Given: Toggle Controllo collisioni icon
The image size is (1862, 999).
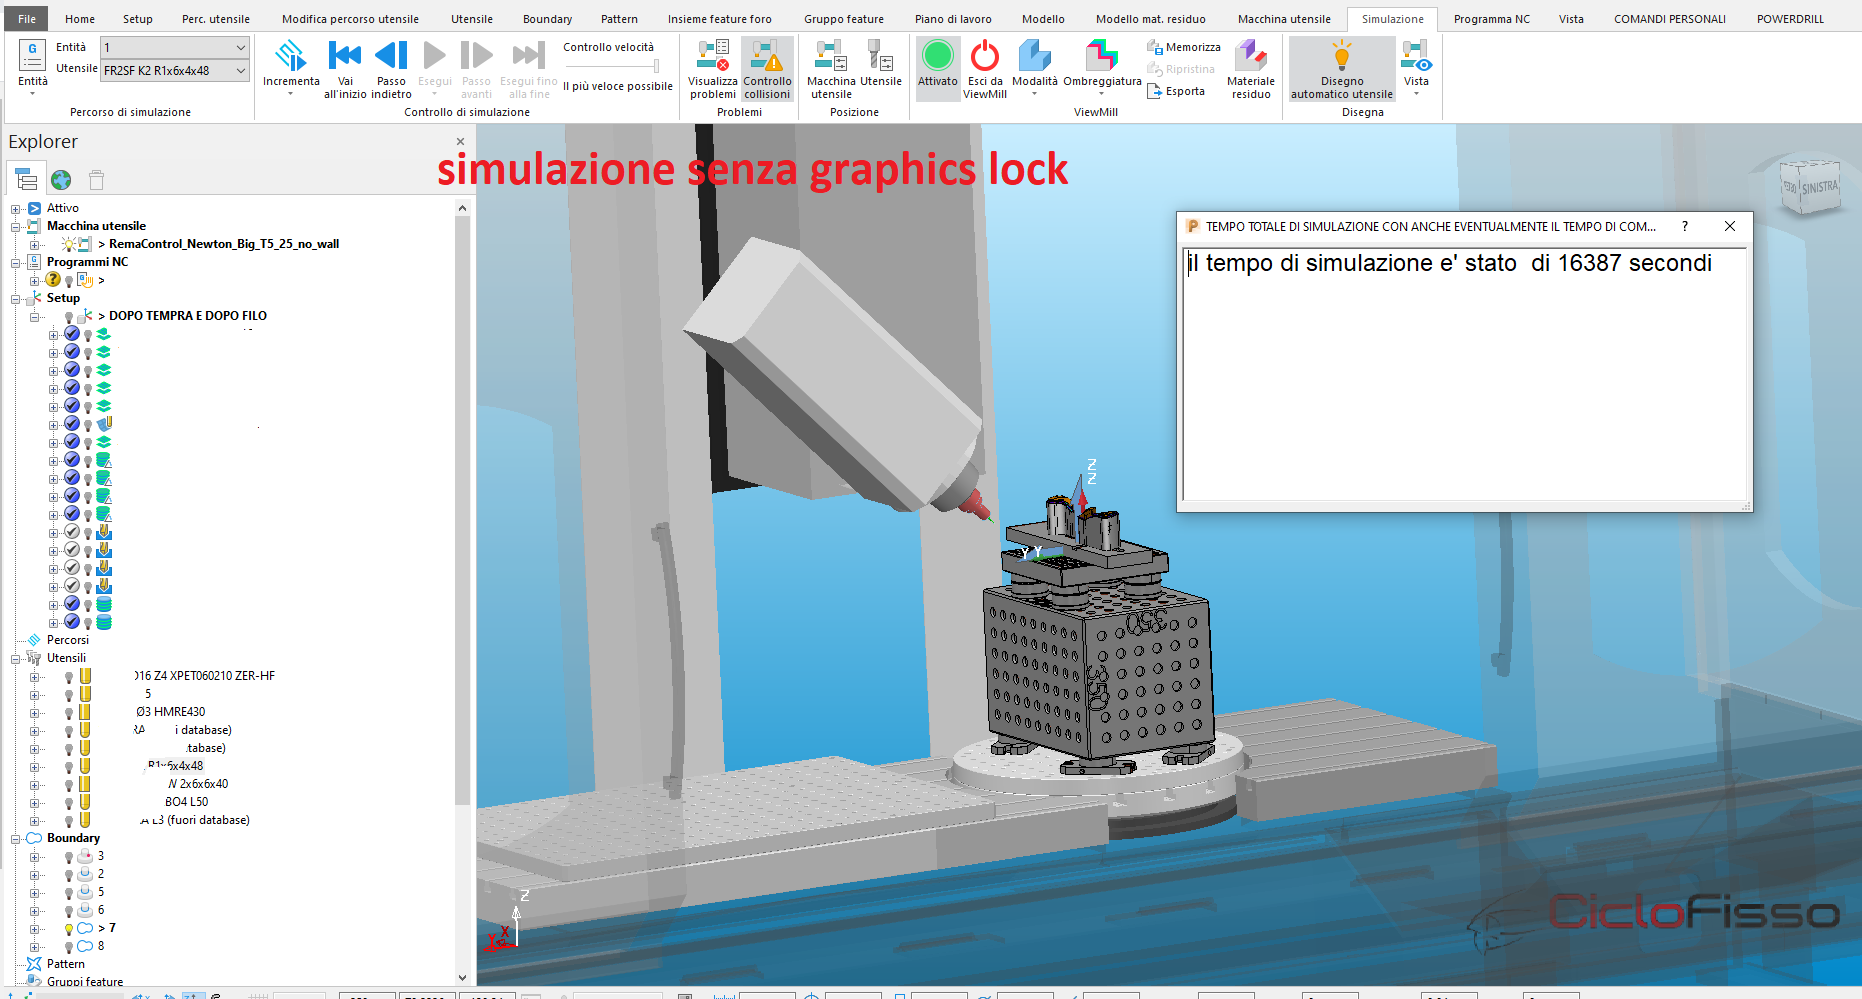Looking at the screenshot, I should [x=767, y=57].
